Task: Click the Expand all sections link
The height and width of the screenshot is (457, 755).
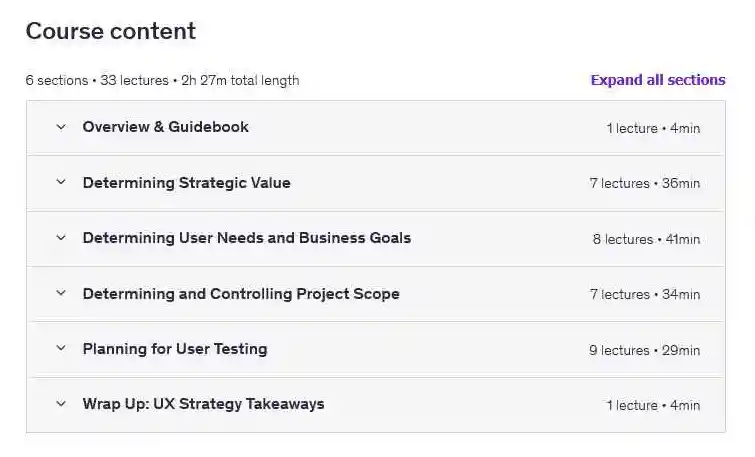Action: click(x=657, y=80)
